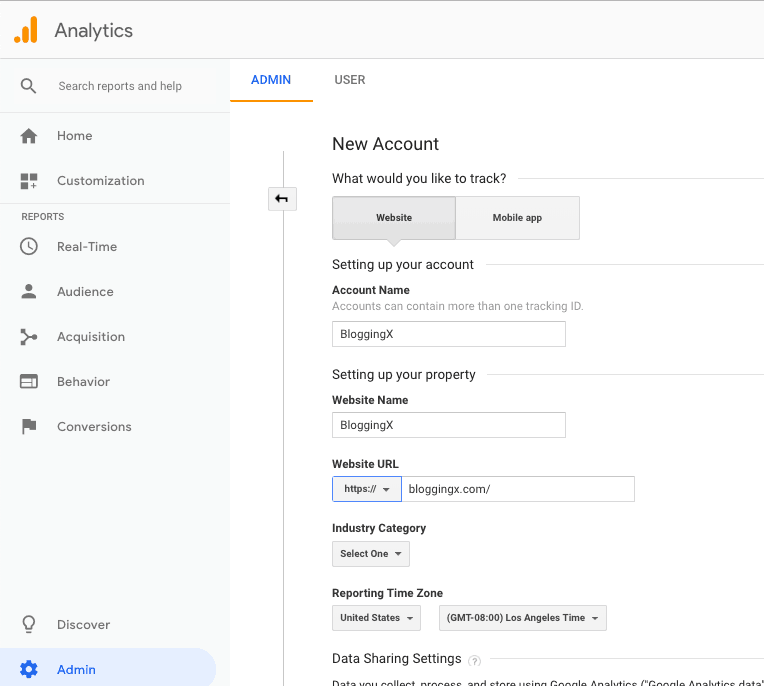The height and width of the screenshot is (686, 764).
Task: Open the United States country dropdown
Action: click(x=376, y=618)
